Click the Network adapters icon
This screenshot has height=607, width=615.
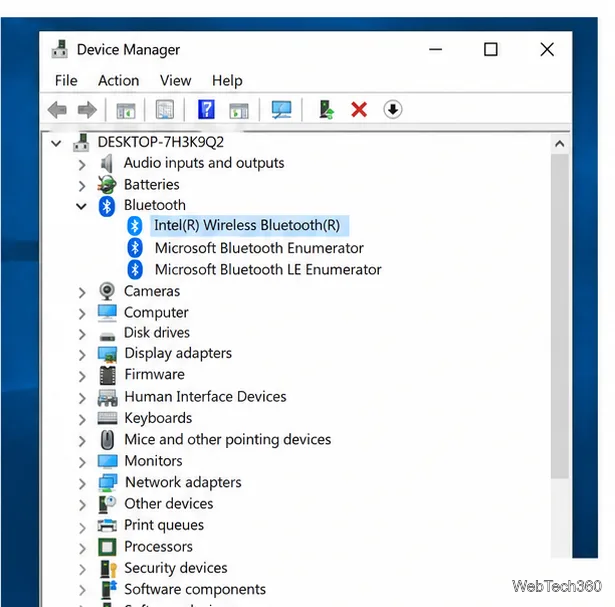tap(108, 483)
